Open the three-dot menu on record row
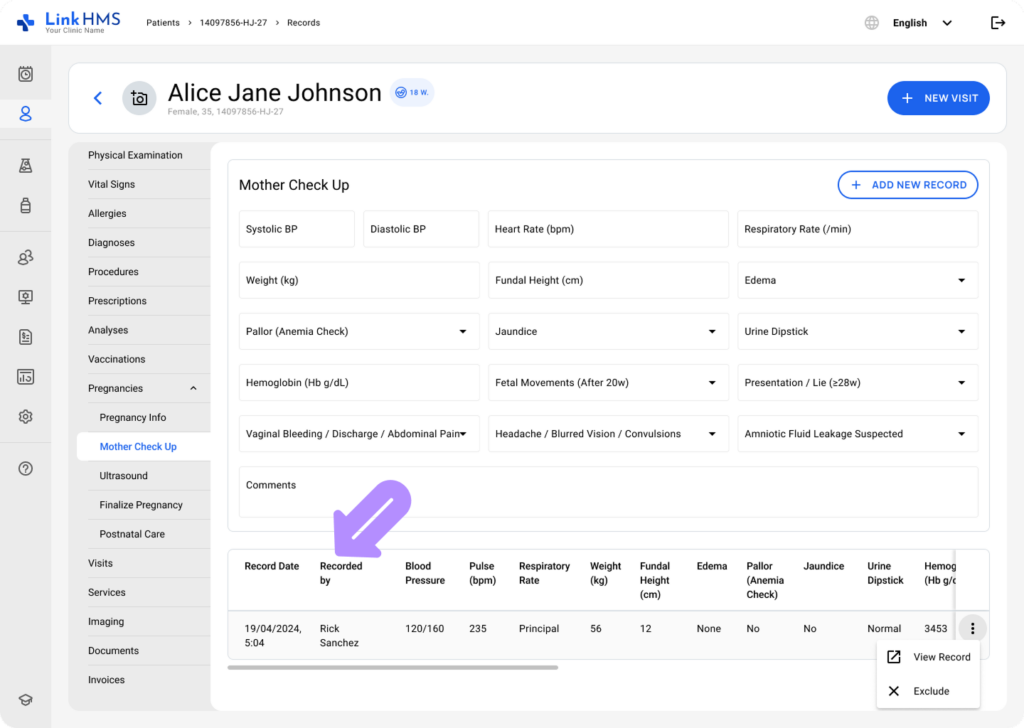This screenshot has height=728, width=1024. coord(972,629)
